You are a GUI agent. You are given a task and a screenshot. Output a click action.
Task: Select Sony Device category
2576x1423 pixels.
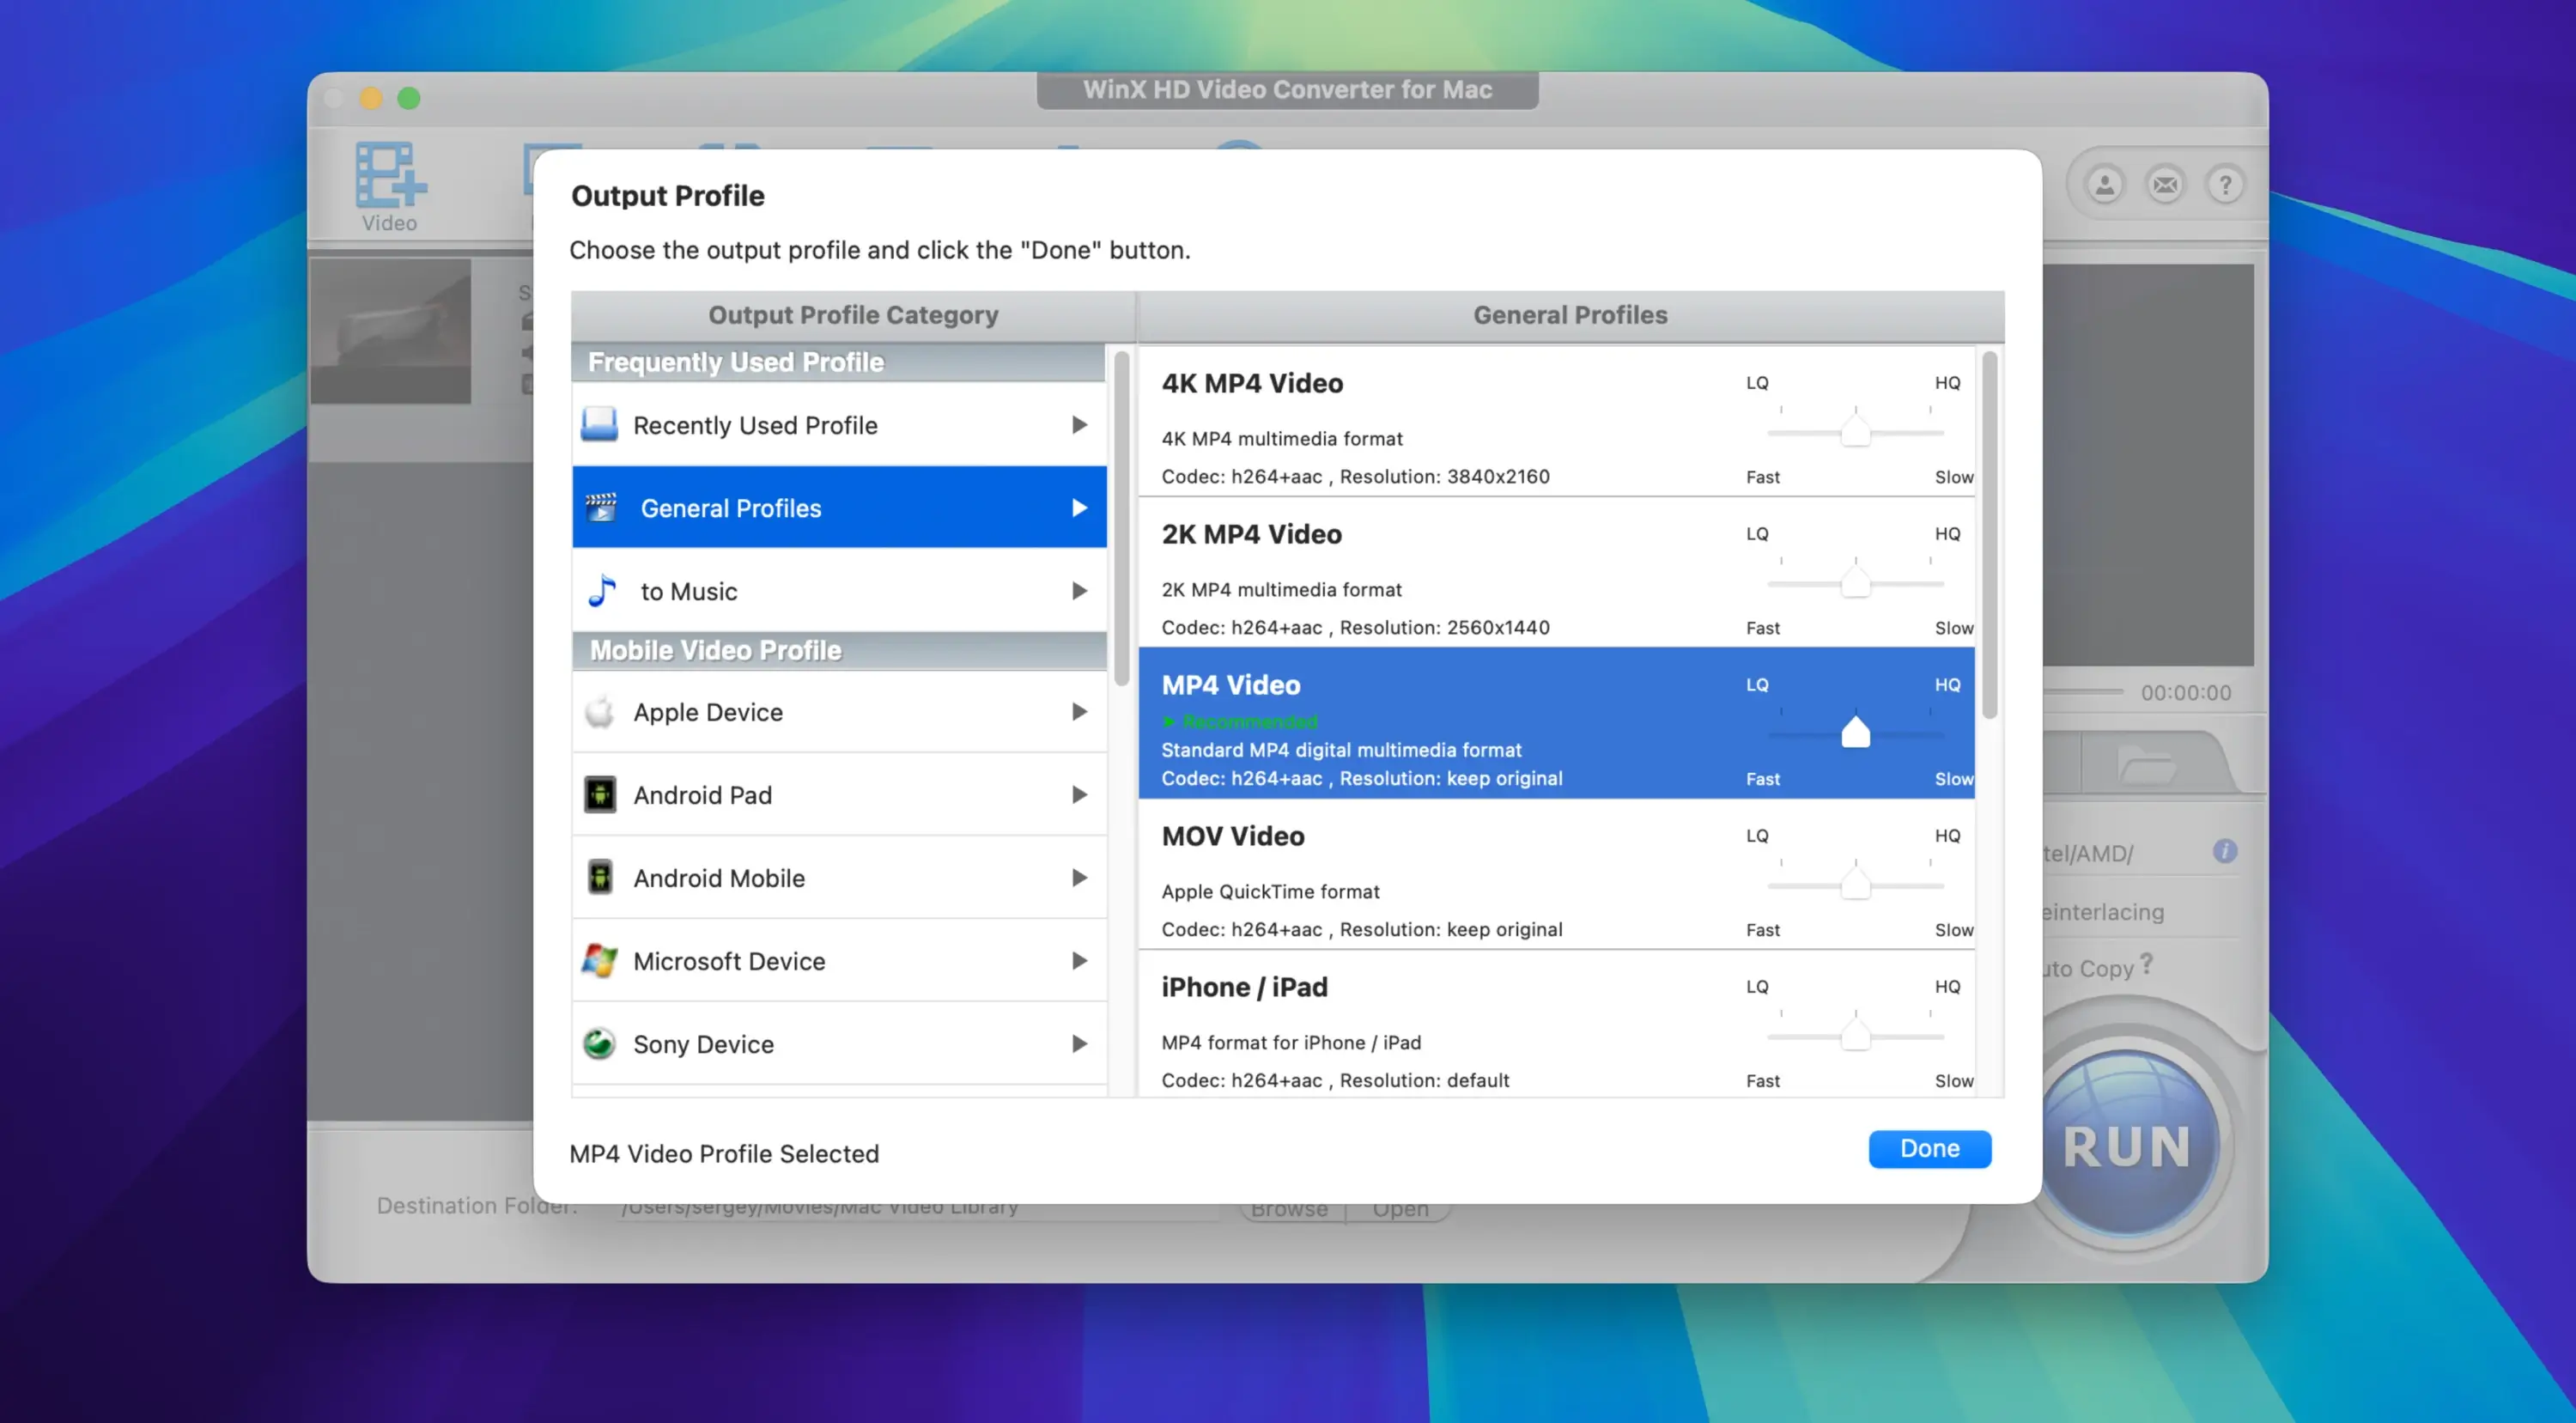[x=839, y=1043]
